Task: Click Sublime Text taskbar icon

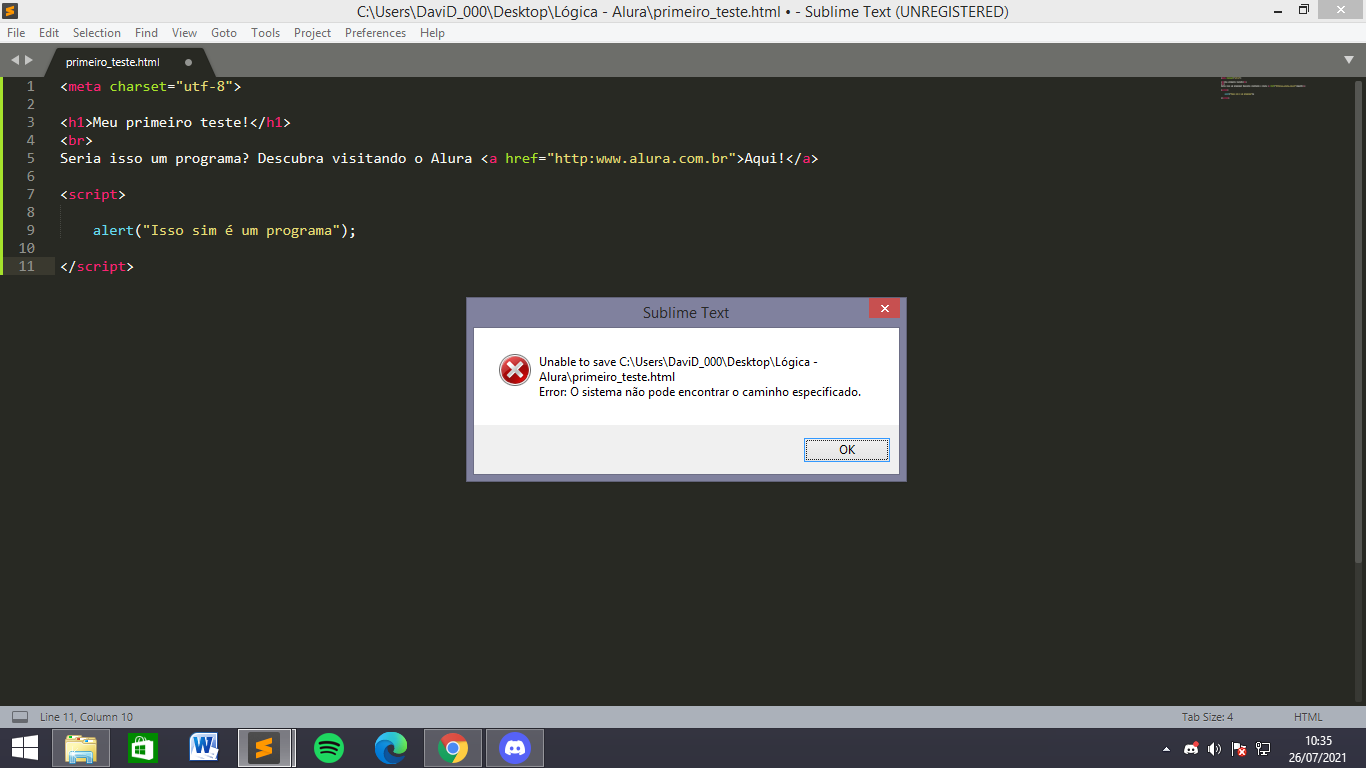Action: (264, 747)
